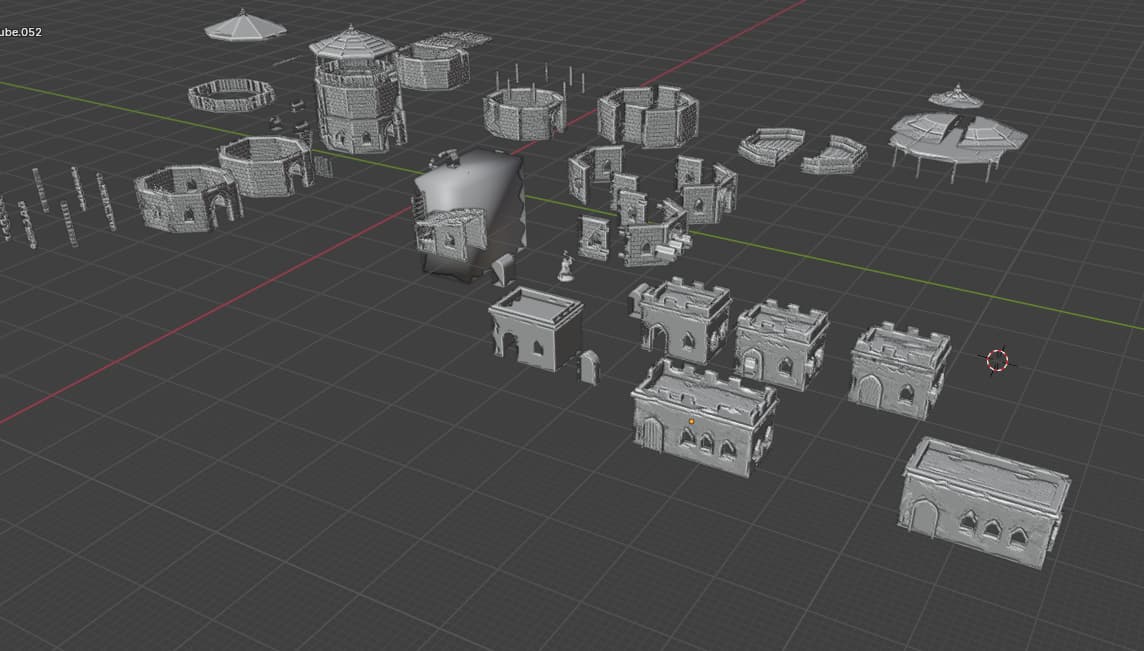
Task: Click the object name text in corner
Action: pos(20,32)
